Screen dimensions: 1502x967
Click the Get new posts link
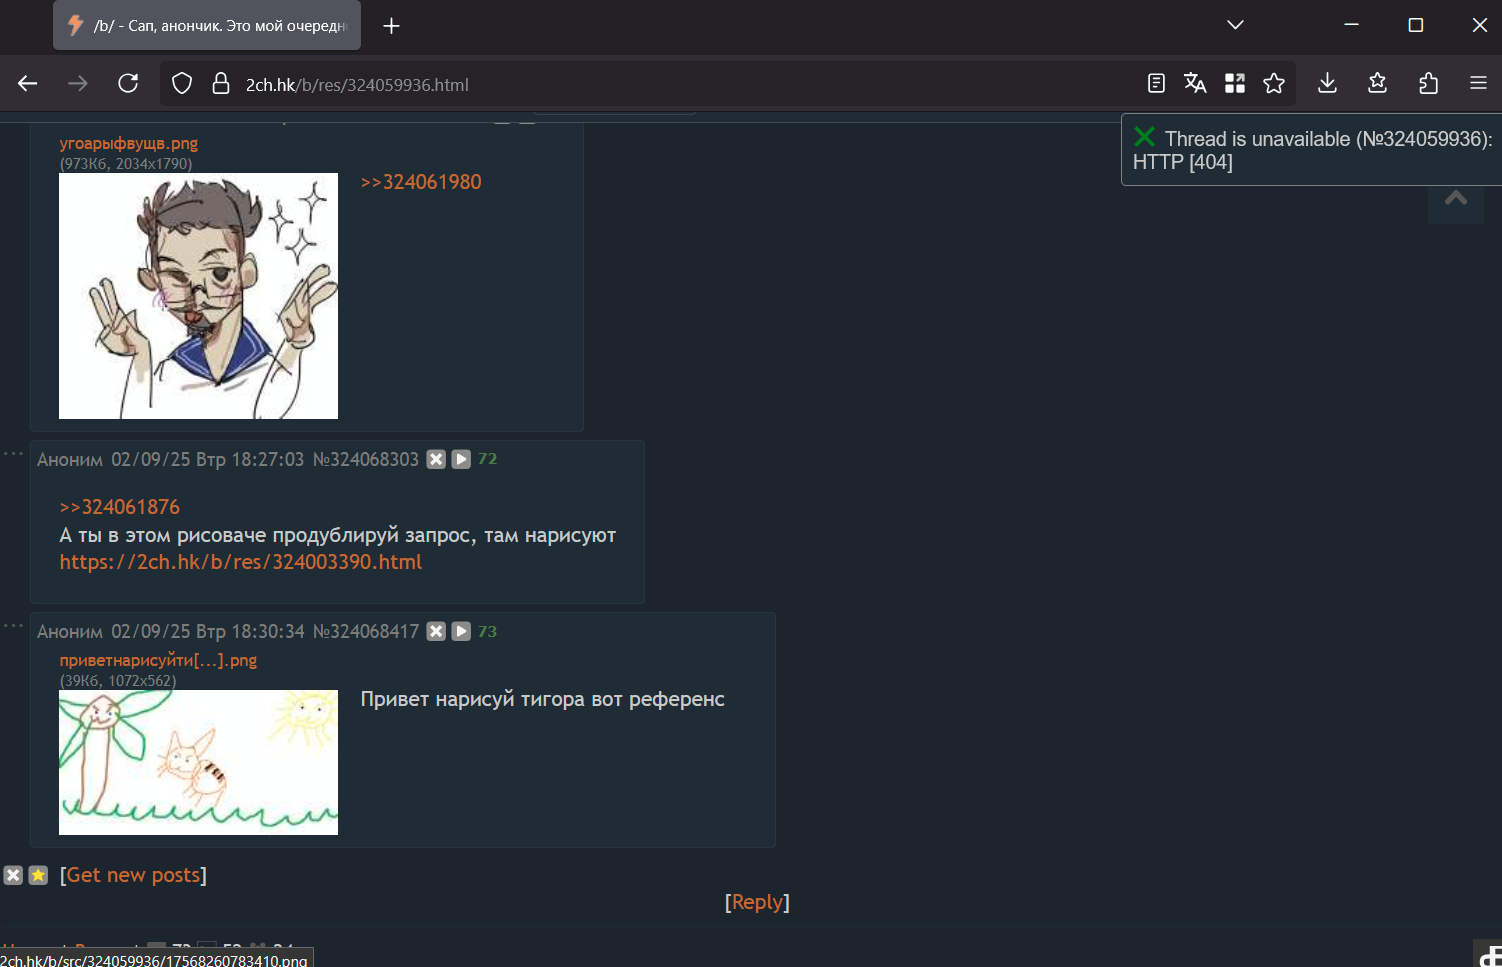pos(133,875)
